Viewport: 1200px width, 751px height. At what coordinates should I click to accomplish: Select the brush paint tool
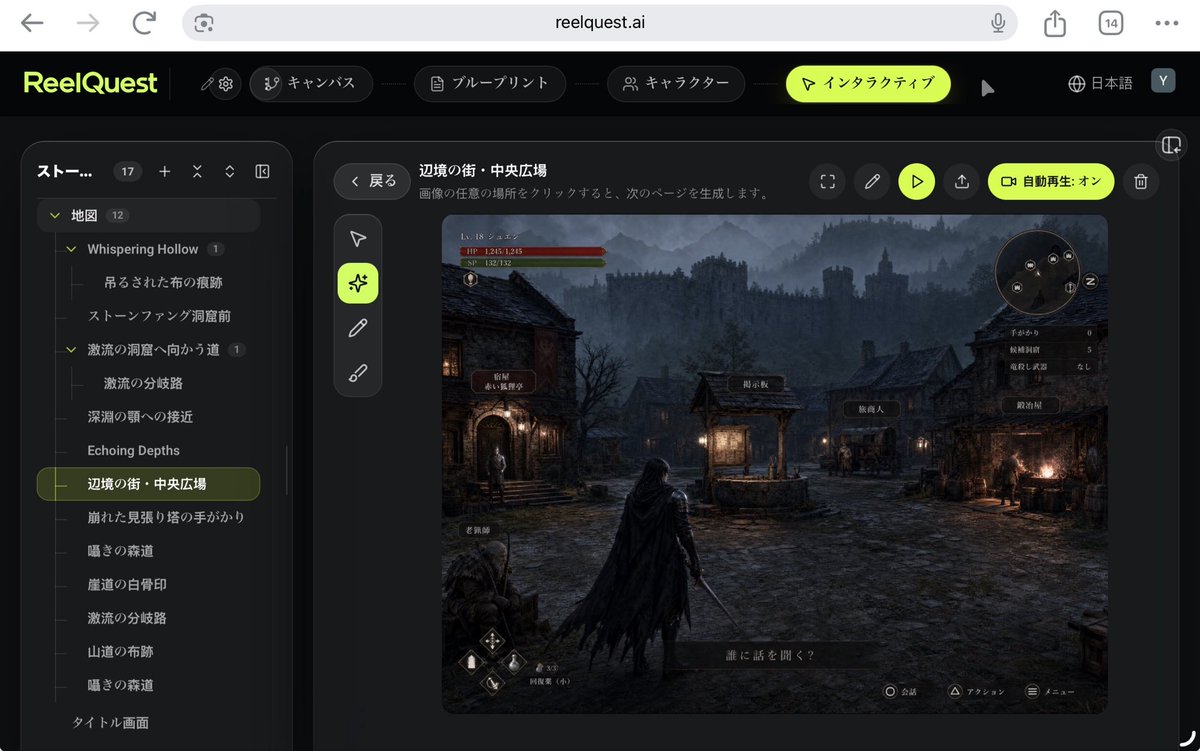(x=358, y=373)
